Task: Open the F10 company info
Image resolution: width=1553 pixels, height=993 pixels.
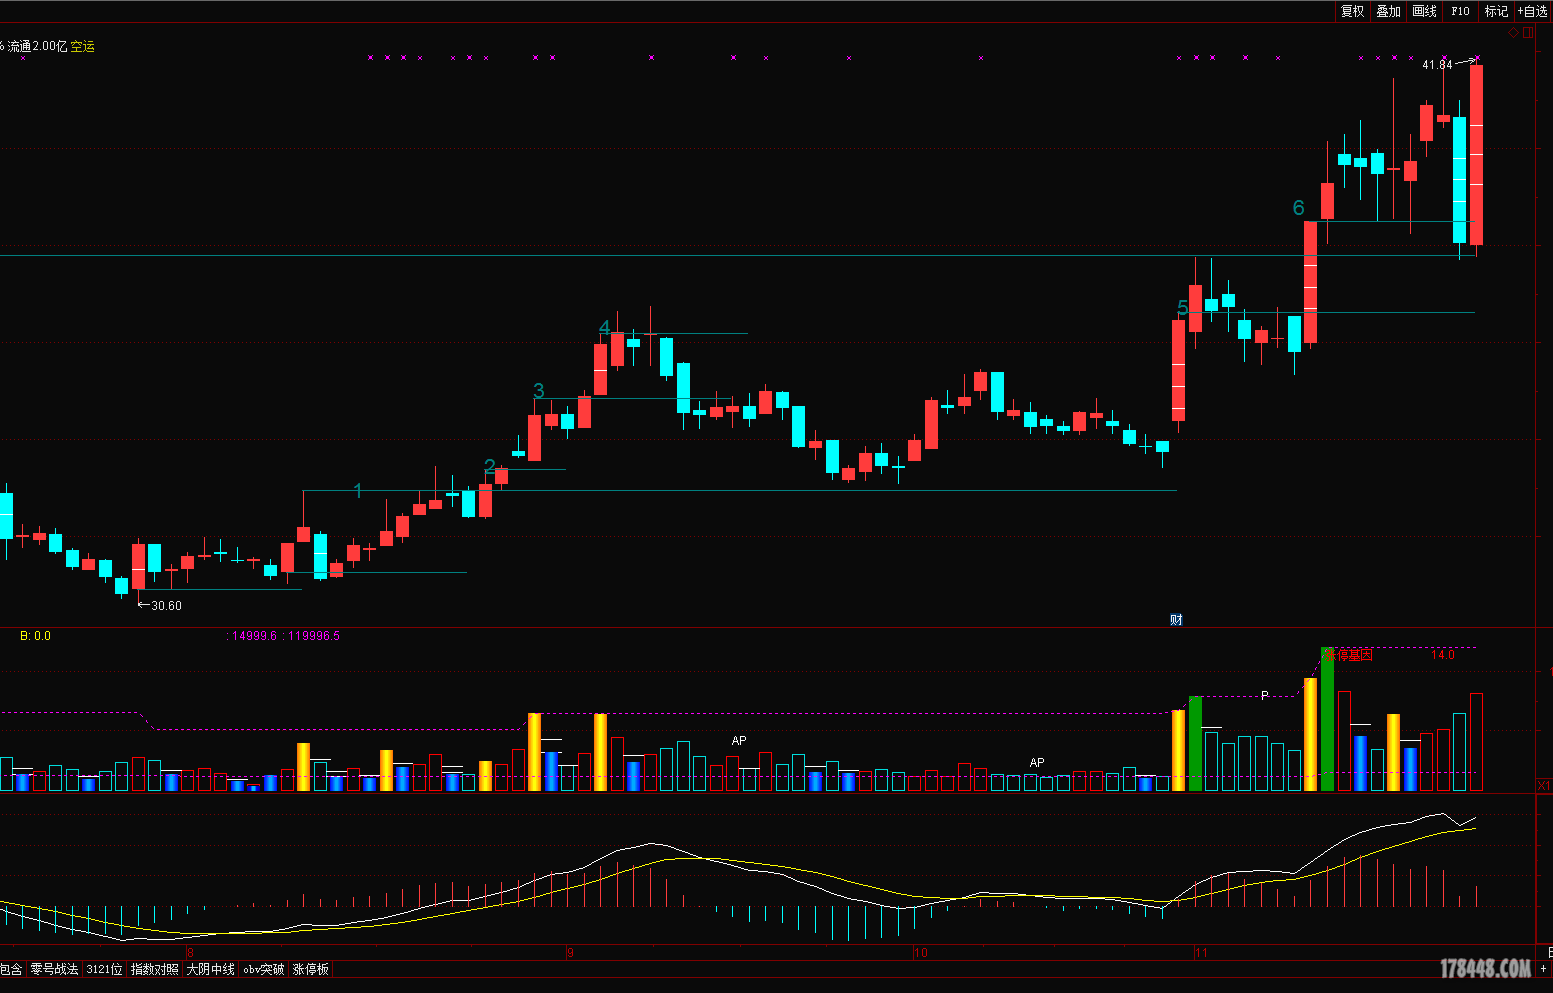Action: pos(1460,11)
